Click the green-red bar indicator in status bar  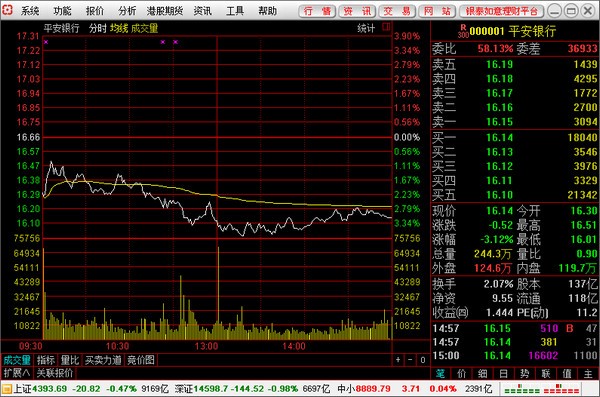click(541, 389)
